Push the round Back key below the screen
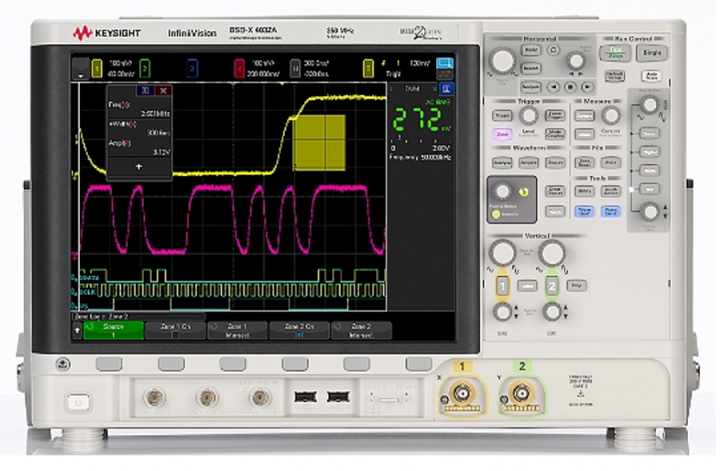720x471 pixels. tap(63, 364)
